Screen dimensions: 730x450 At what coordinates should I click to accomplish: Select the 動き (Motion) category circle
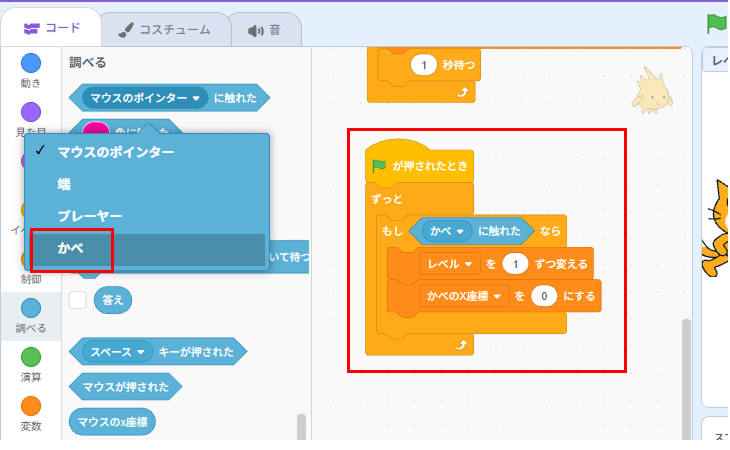pos(31,64)
